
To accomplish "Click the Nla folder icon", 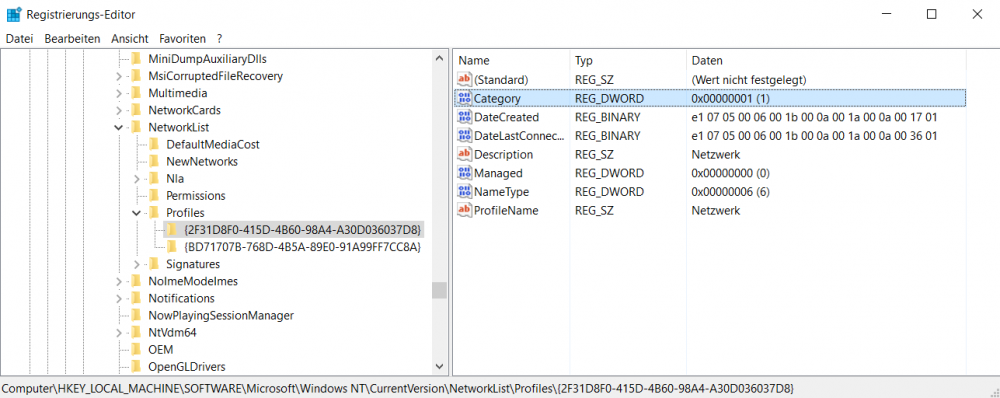I will [x=153, y=179].
